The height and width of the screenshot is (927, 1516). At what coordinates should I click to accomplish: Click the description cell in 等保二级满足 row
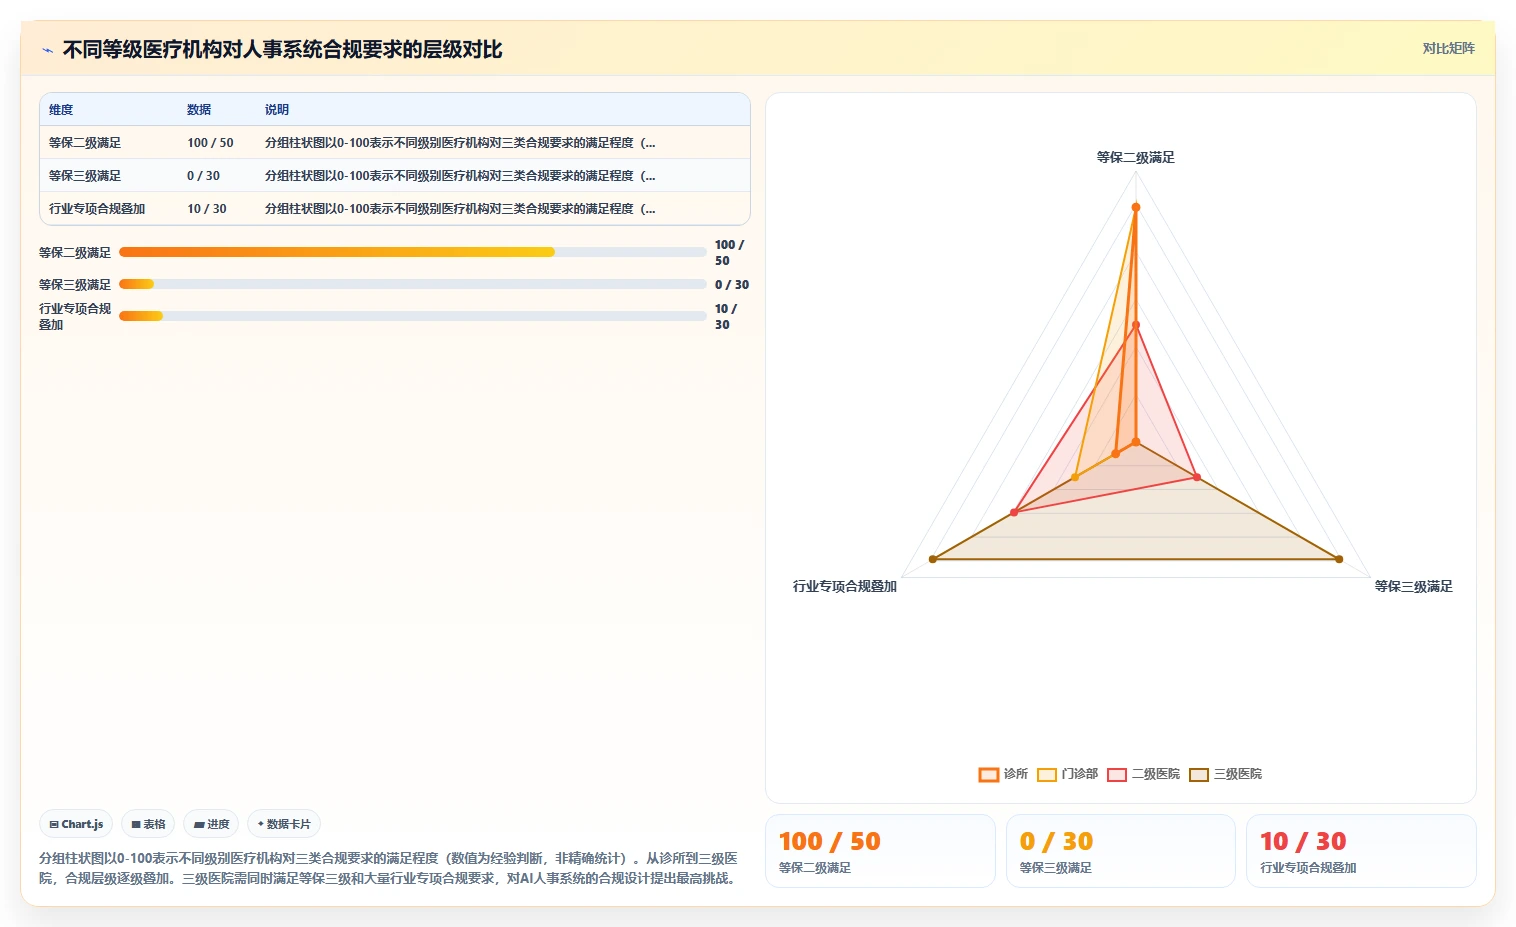point(460,143)
